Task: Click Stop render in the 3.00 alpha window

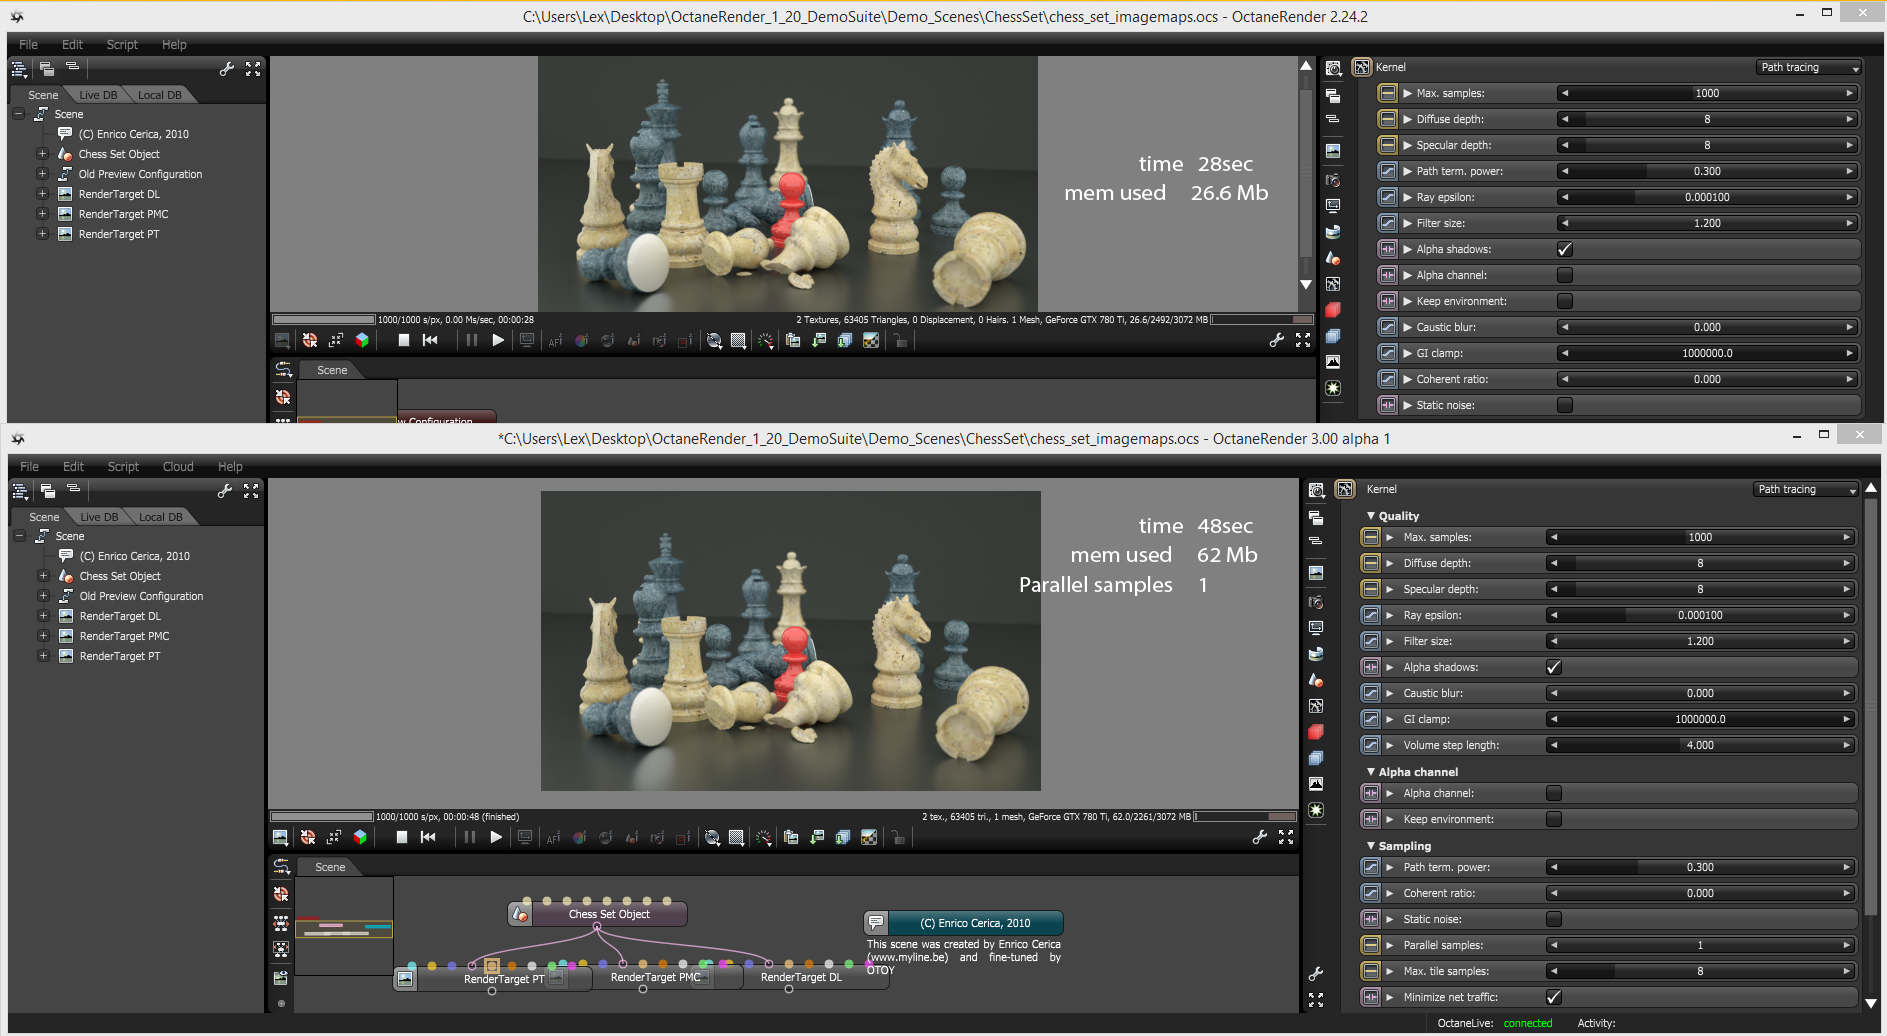Action: click(x=401, y=838)
